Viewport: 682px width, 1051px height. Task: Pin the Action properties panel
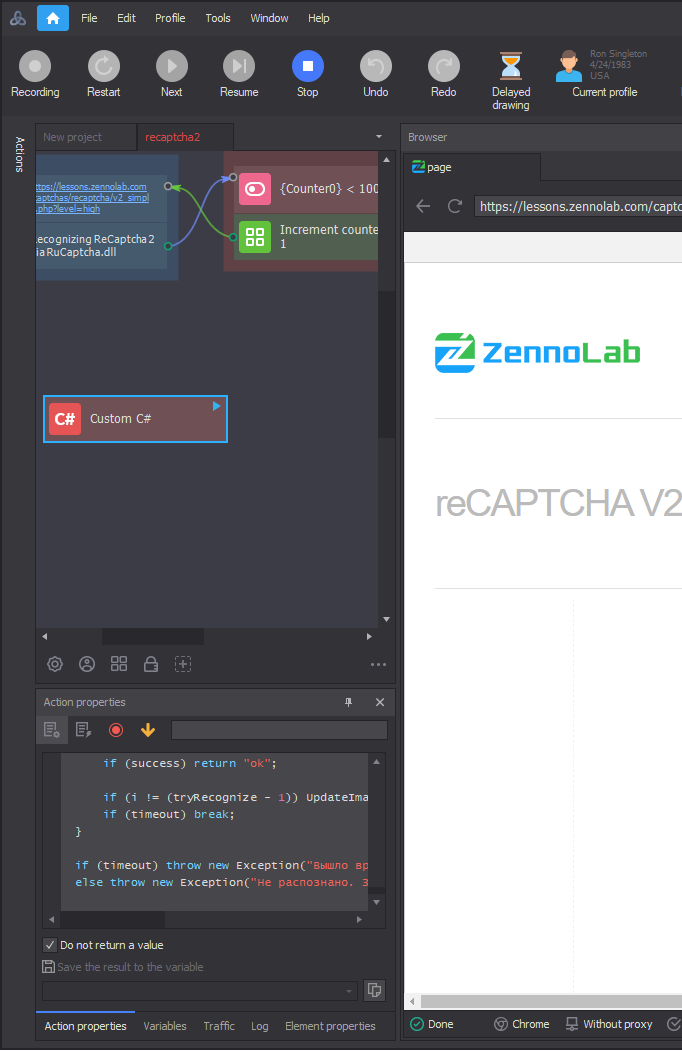(349, 702)
